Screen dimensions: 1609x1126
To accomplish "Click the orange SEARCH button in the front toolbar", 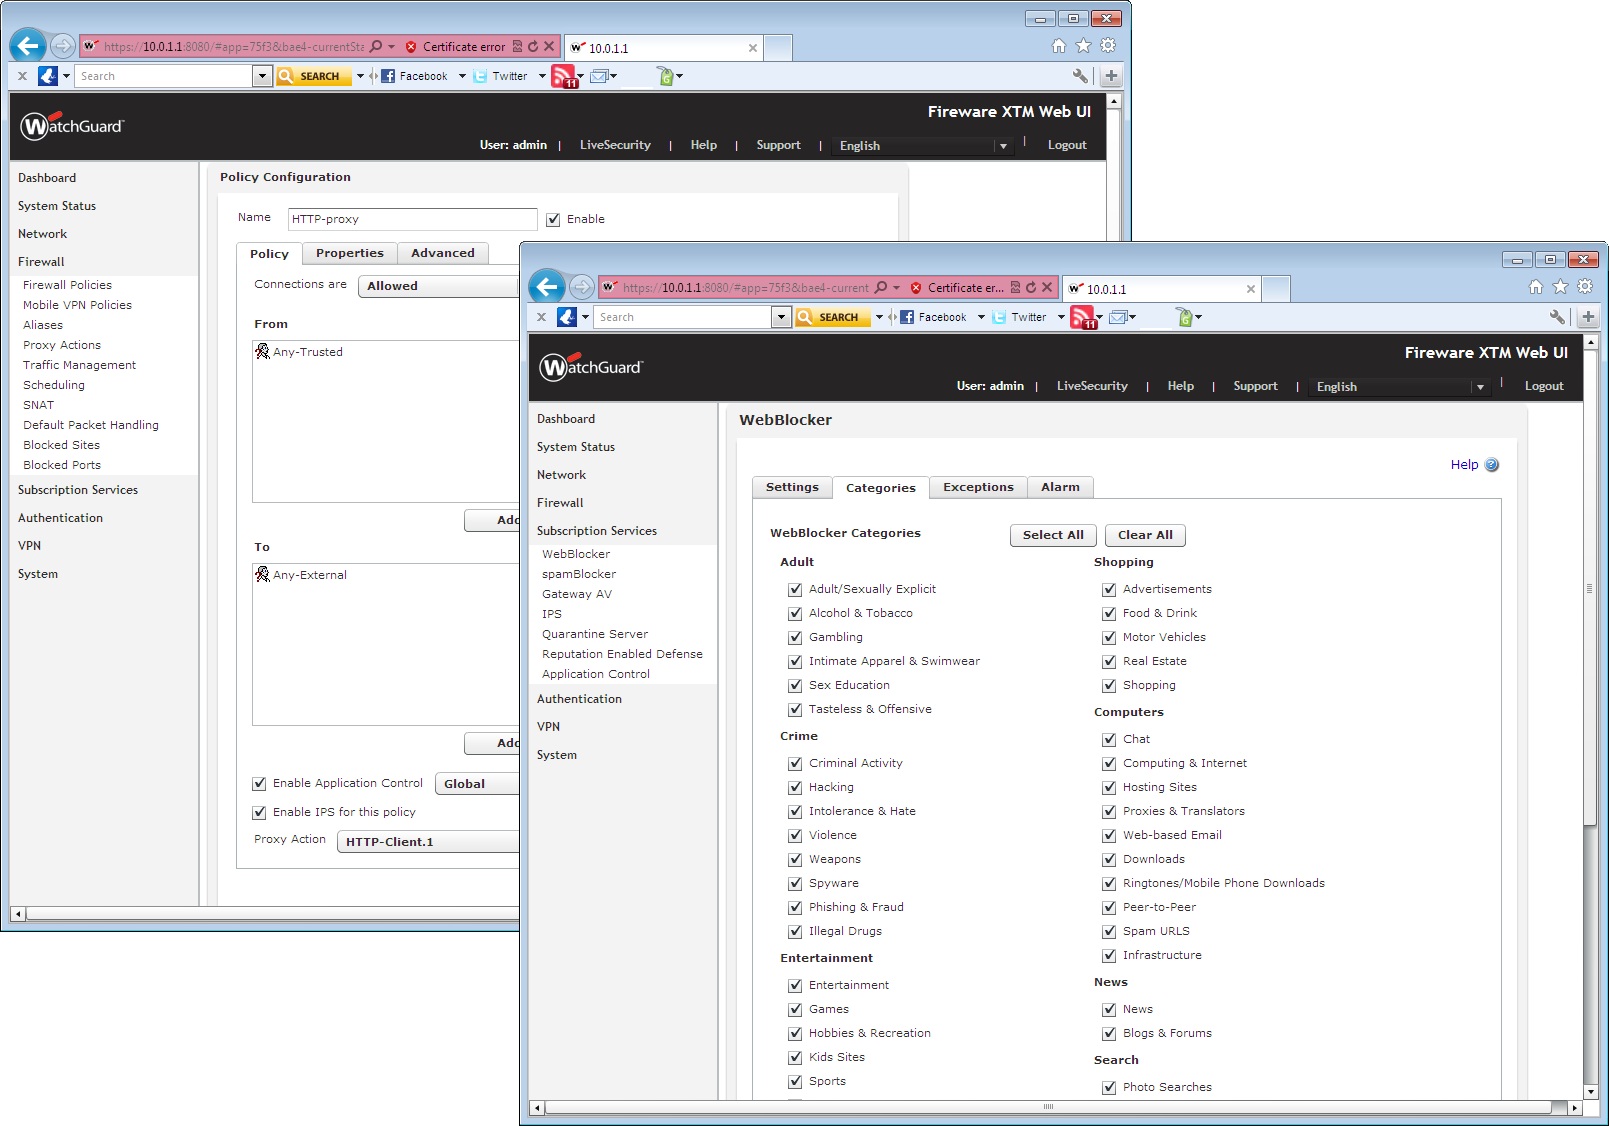I will (x=833, y=317).
